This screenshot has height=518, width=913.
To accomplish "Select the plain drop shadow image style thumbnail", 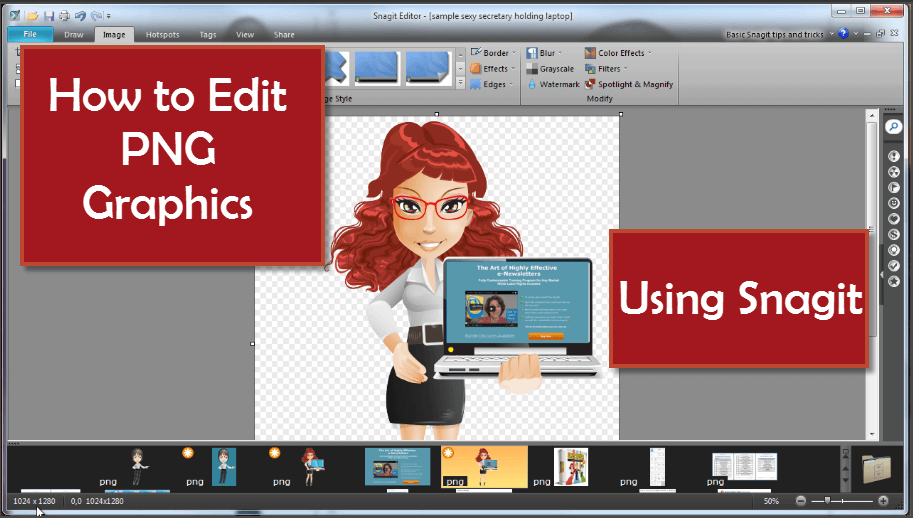I will coord(377,68).
